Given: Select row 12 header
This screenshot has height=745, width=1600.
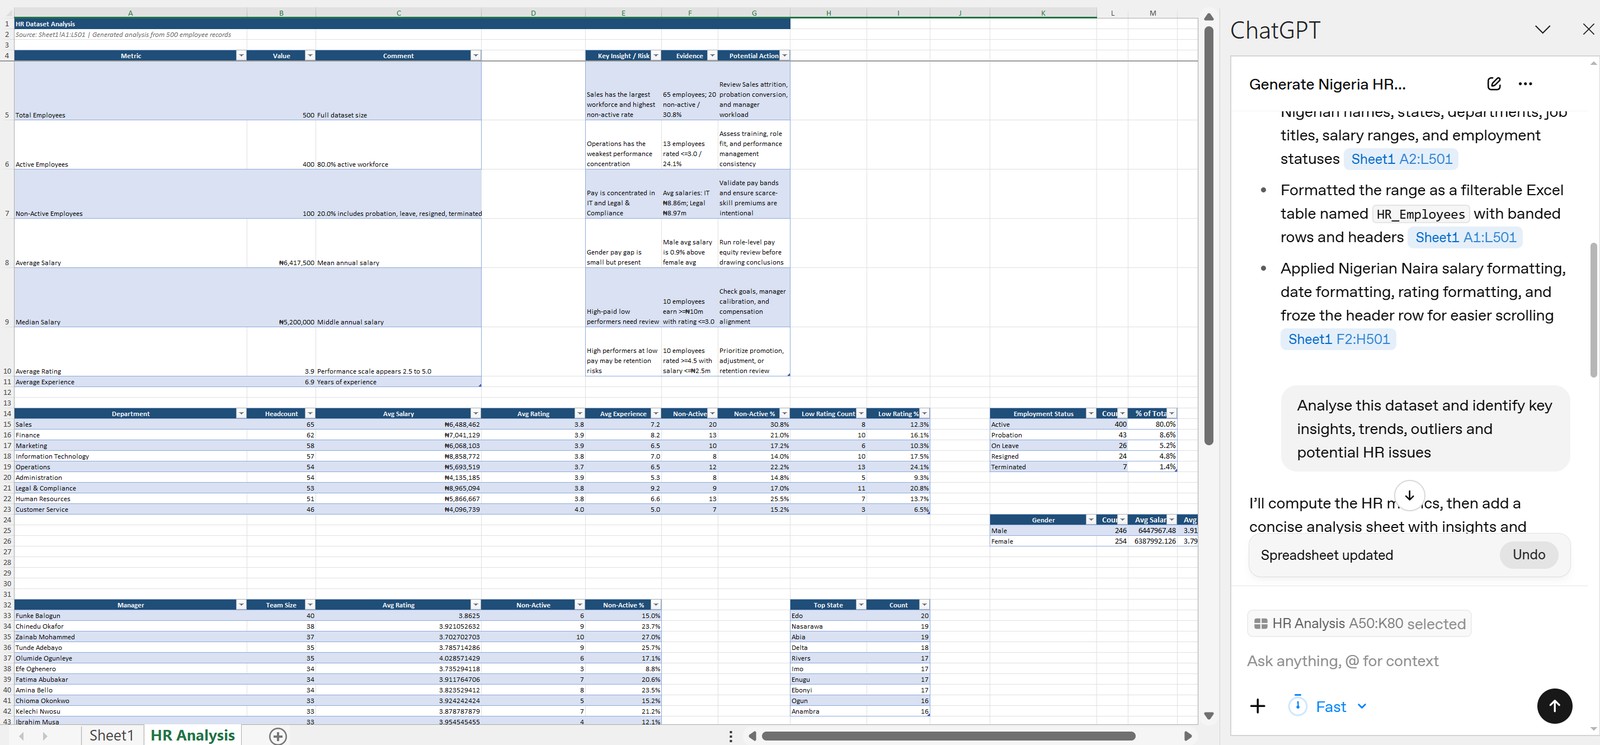Looking at the screenshot, I should [7, 392].
